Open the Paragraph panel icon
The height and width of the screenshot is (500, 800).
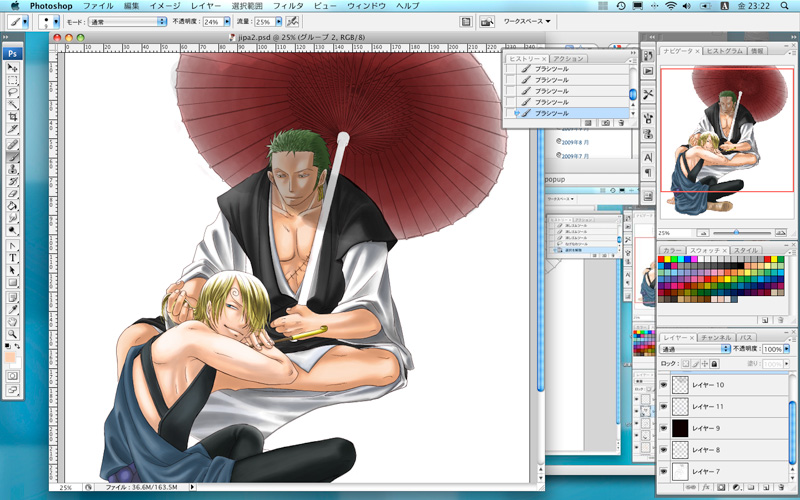[648, 173]
